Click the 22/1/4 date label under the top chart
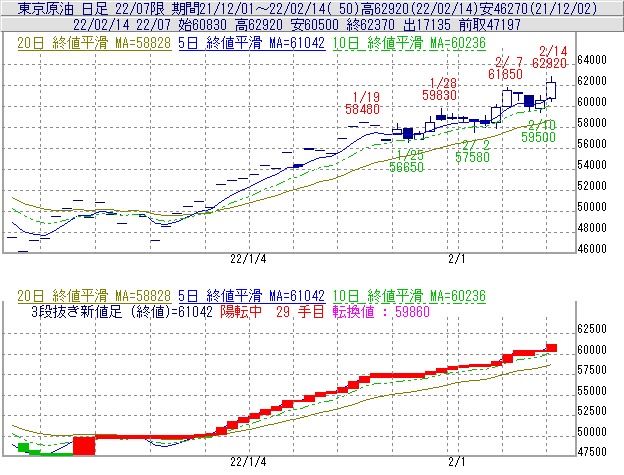This screenshot has width=624, height=475. click(248, 259)
